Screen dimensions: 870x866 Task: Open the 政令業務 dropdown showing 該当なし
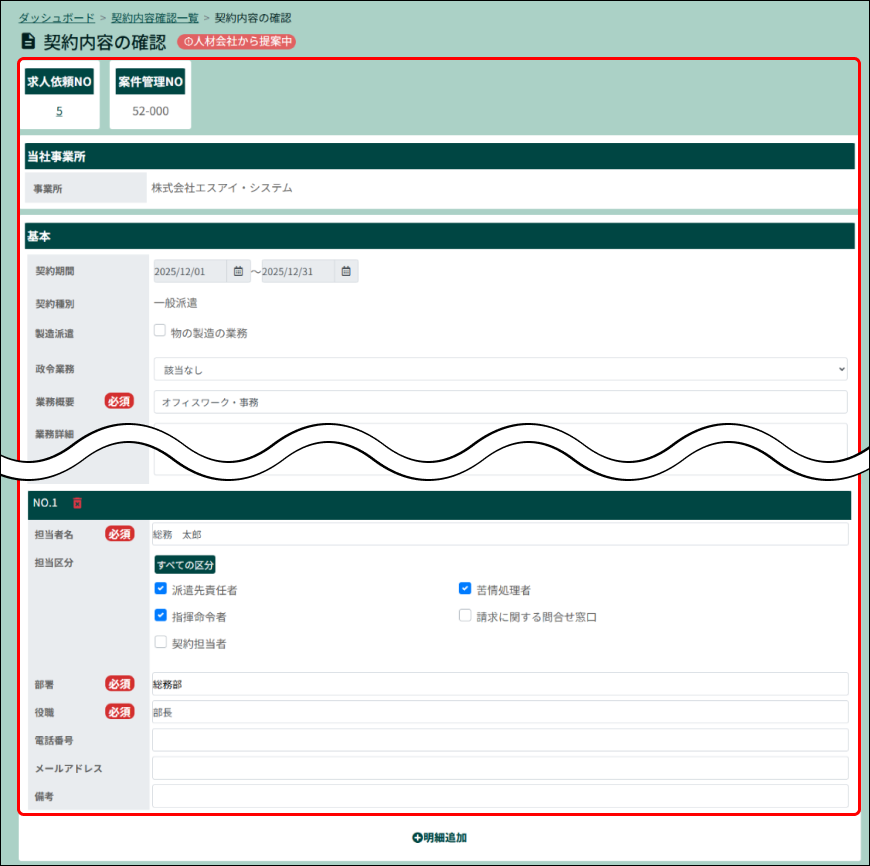coord(500,369)
